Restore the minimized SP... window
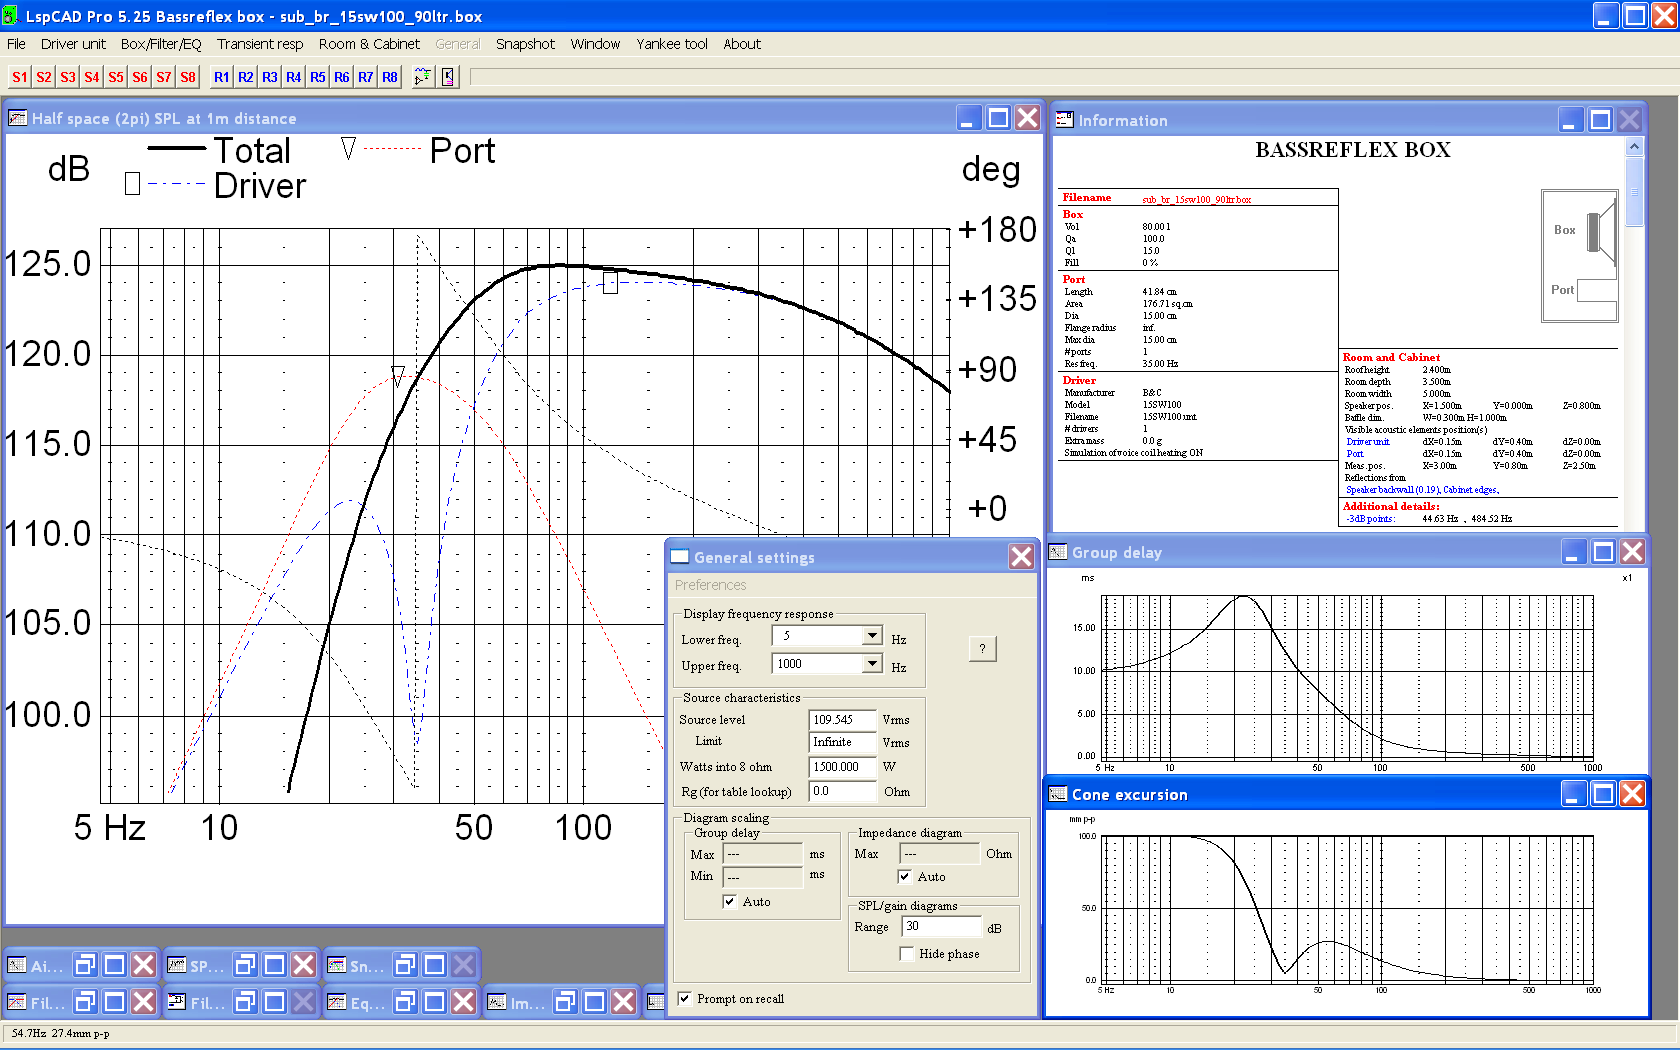The image size is (1680, 1050). [245, 965]
